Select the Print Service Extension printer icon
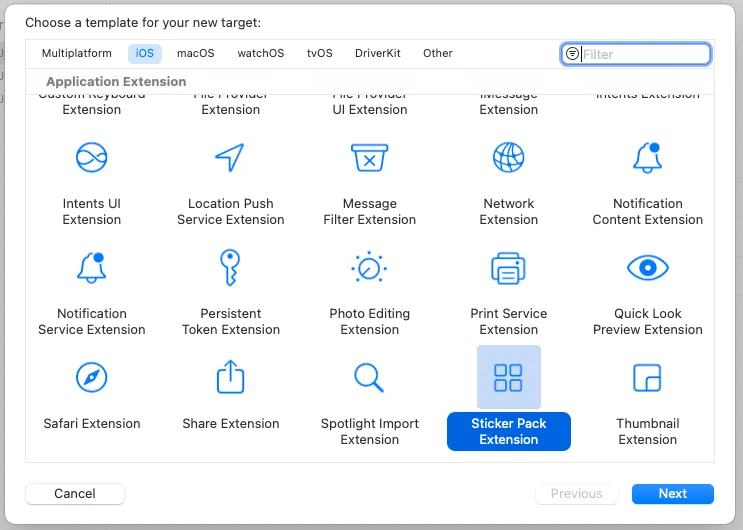Screen dimensions: 743x530 click(x=508, y=268)
